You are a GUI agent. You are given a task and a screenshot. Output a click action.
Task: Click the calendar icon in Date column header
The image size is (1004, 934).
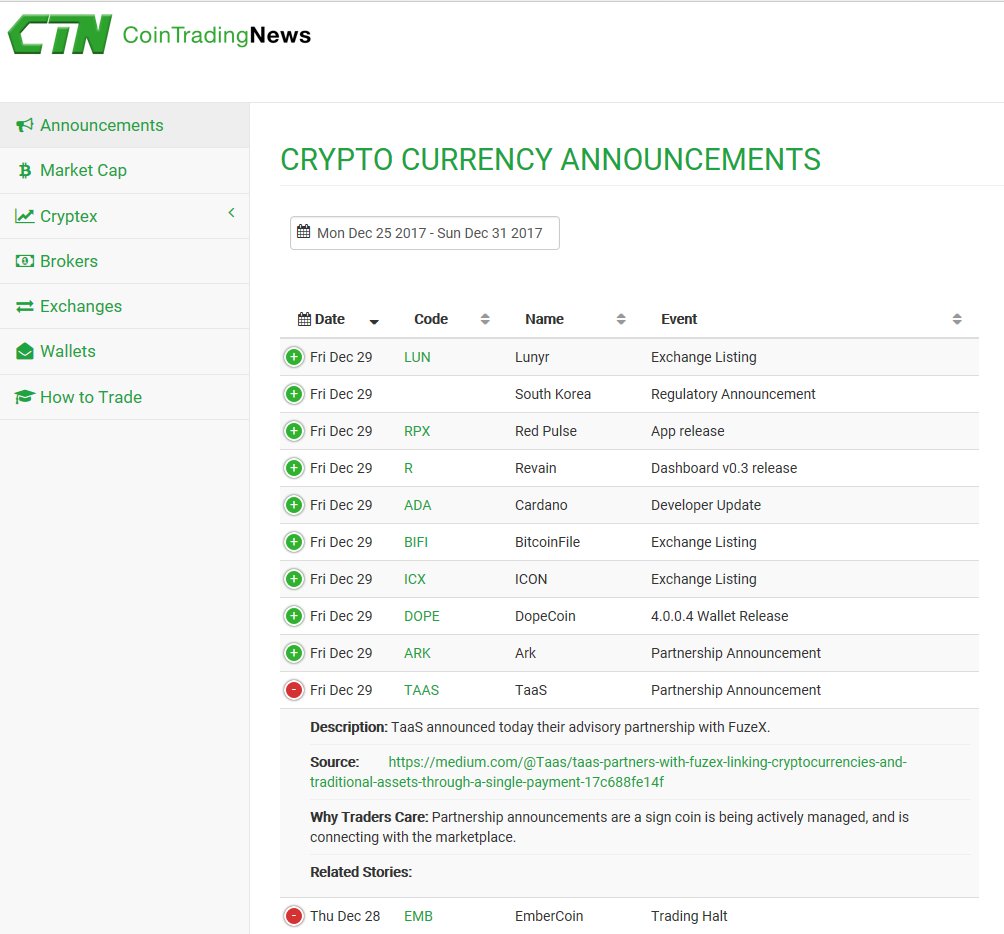tap(305, 319)
